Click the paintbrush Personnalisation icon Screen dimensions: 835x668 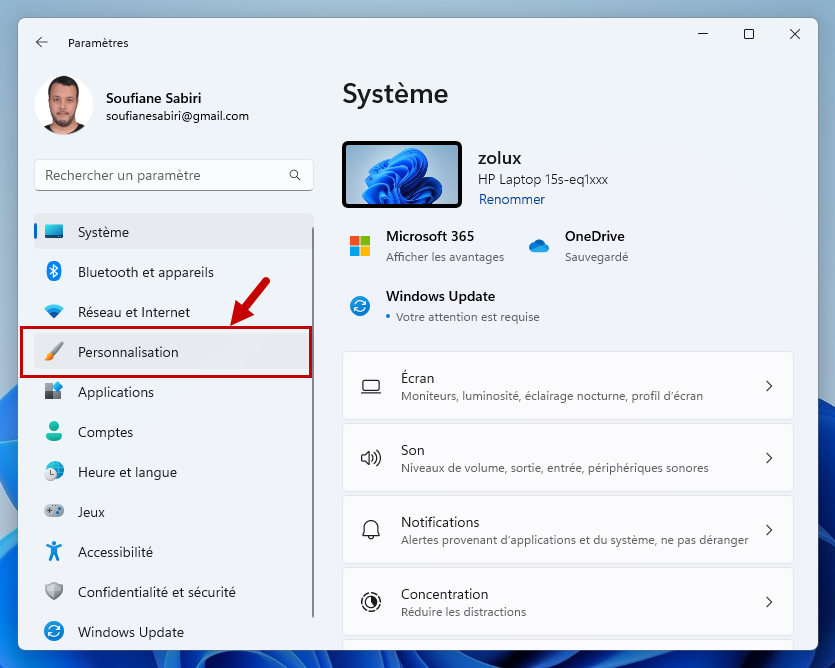[54, 352]
